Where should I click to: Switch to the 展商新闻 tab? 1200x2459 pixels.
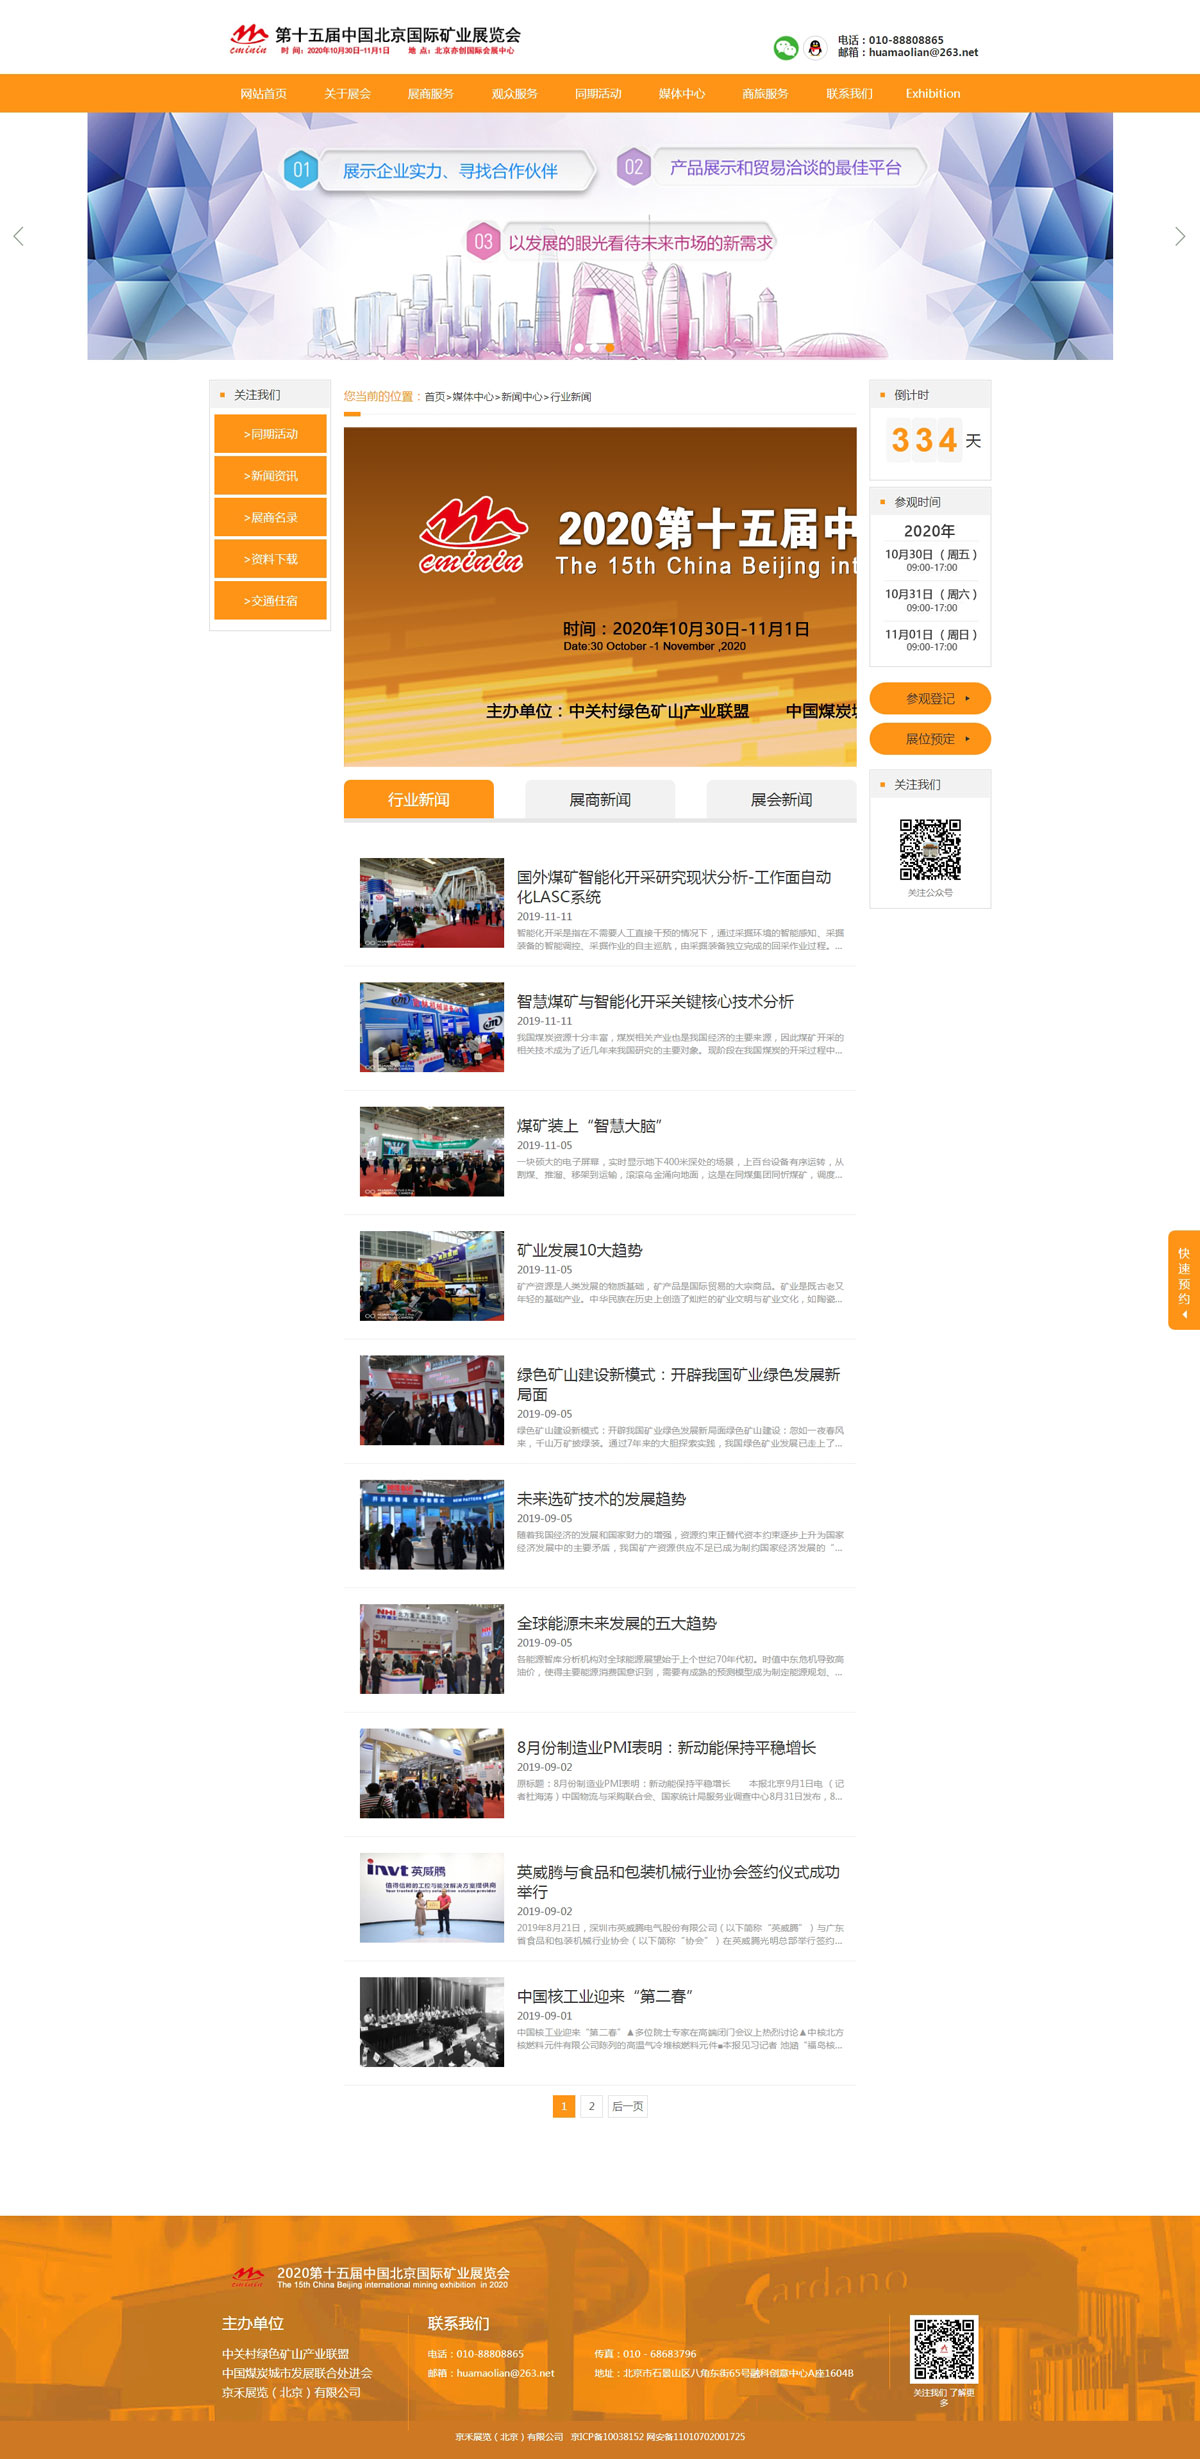pyautogui.click(x=600, y=800)
